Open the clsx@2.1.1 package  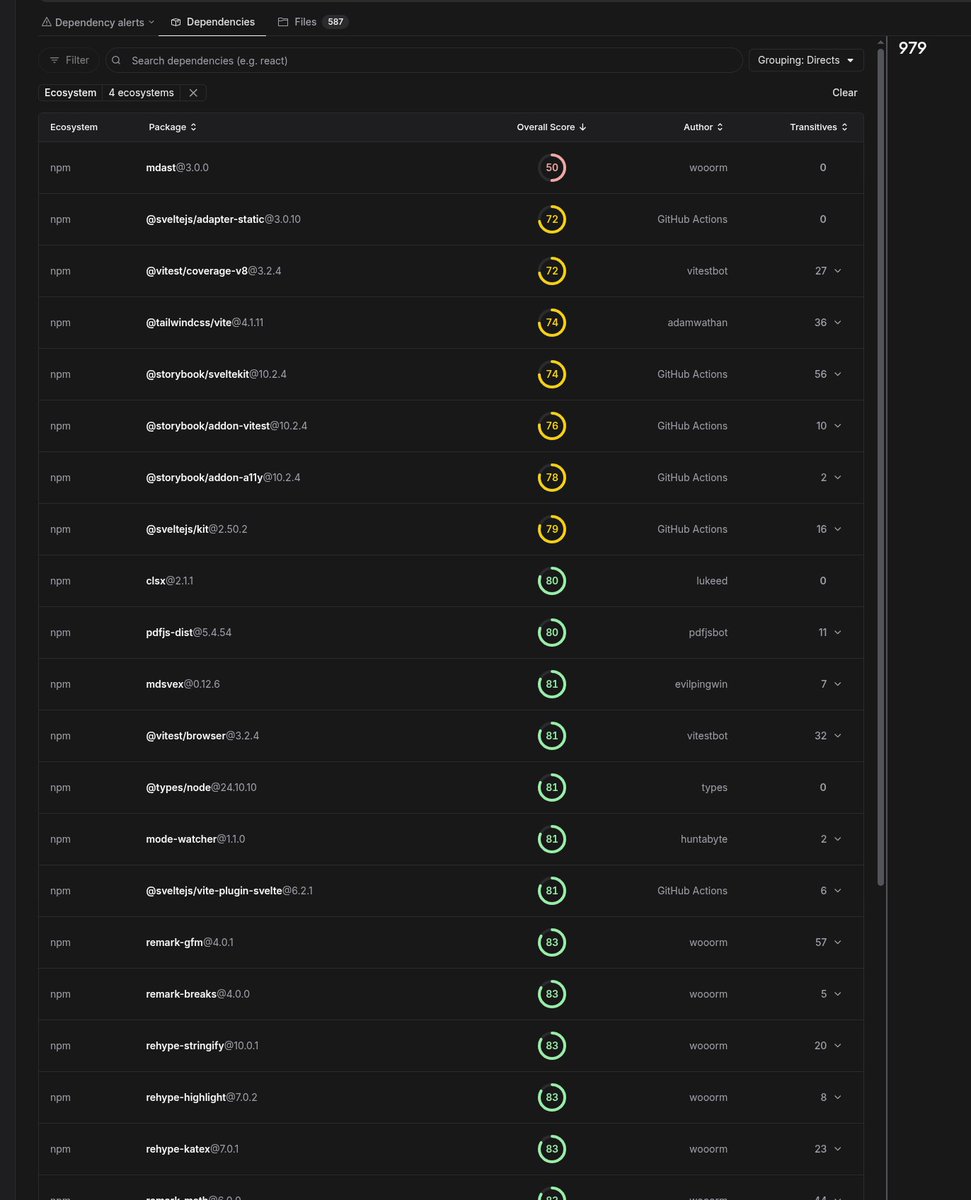point(170,581)
